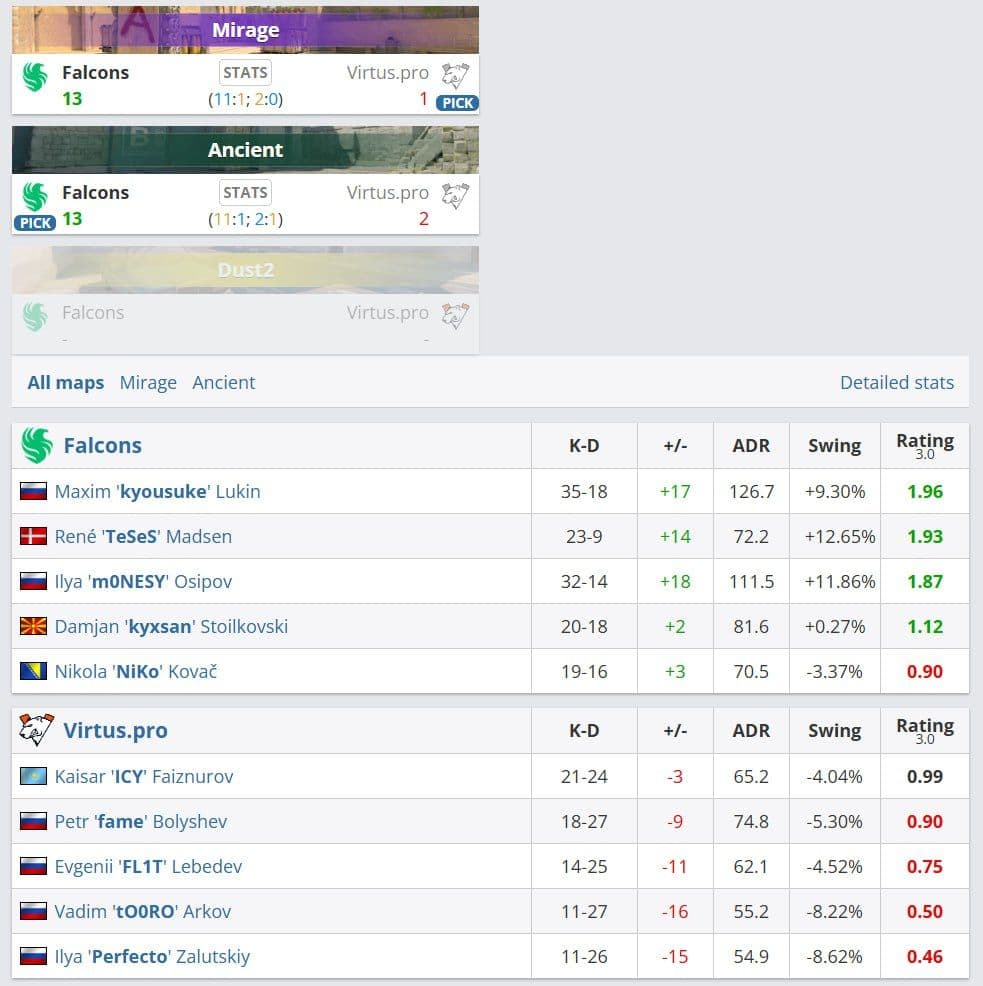This screenshot has width=983, height=986.
Task: Open the Detailed stats link
Action: tap(897, 382)
